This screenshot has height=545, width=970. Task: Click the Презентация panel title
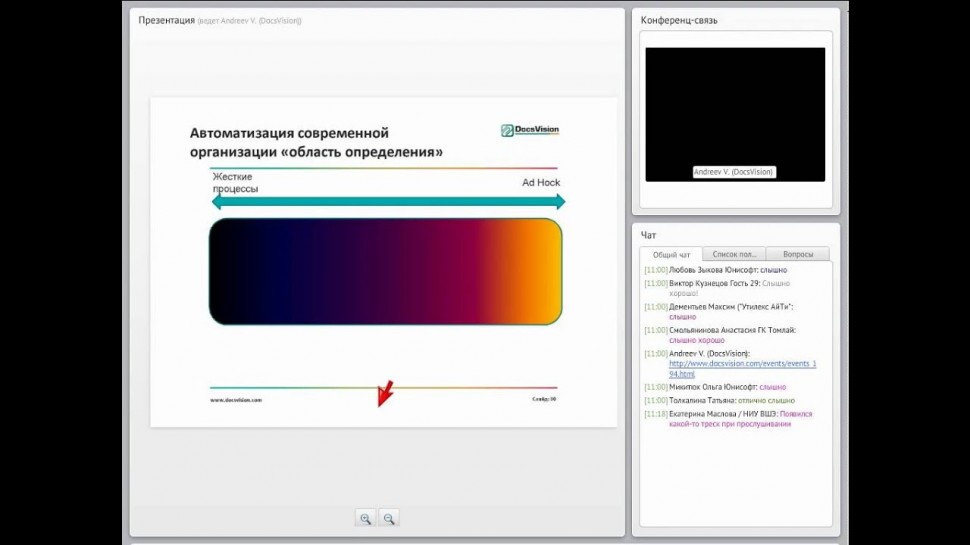166,20
